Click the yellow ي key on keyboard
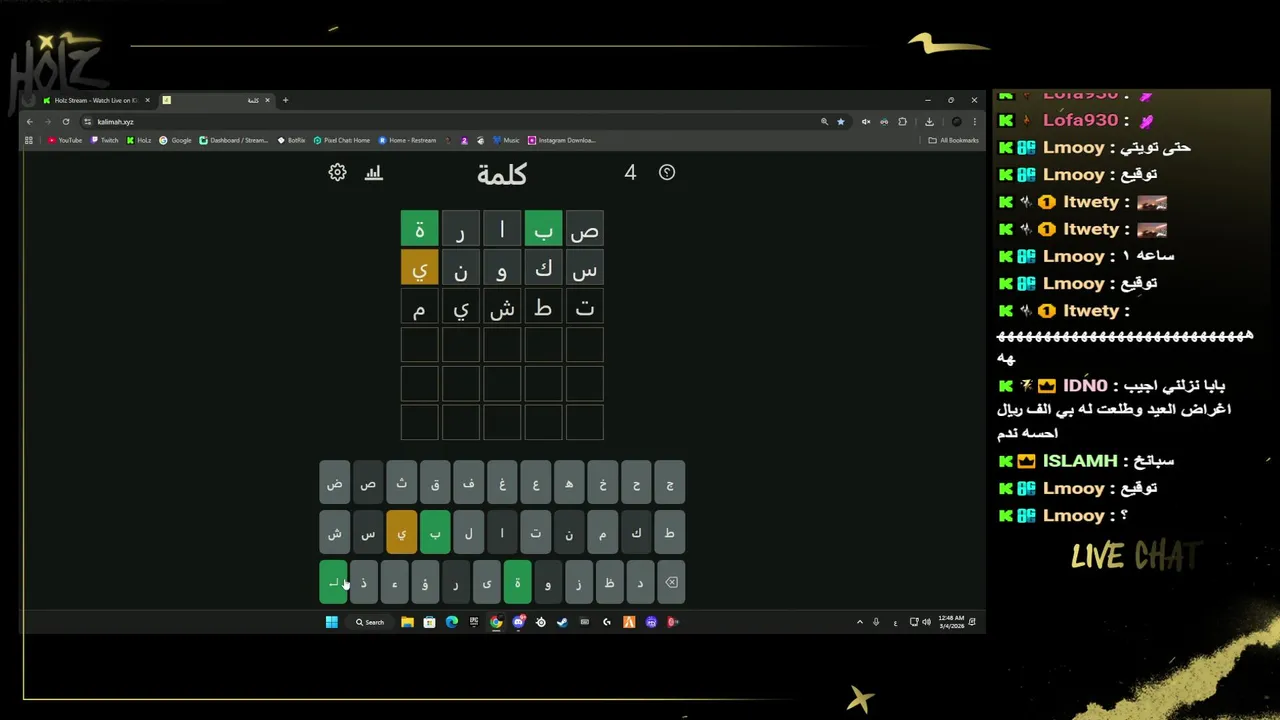The height and width of the screenshot is (720, 1280). 401,533
